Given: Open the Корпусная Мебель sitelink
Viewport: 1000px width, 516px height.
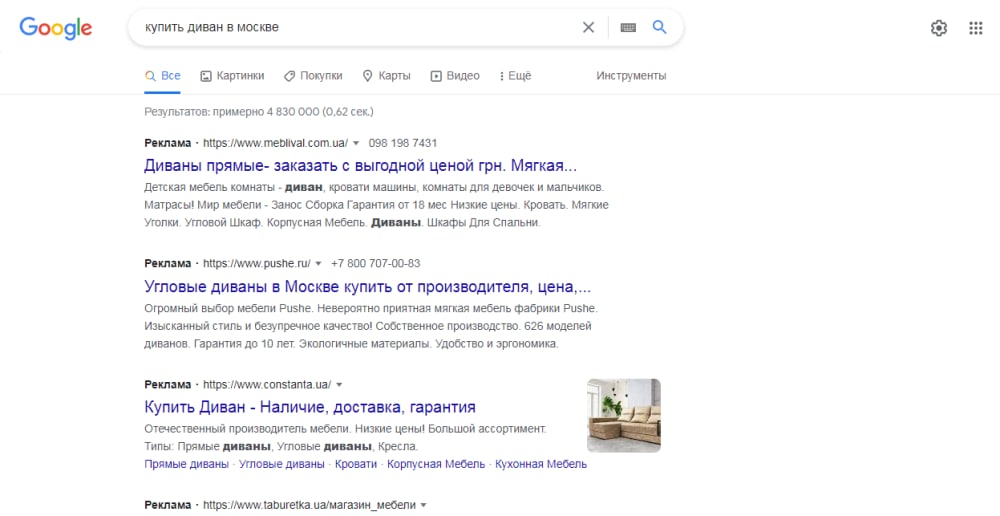Looking at the screenshot, I should pos(436,464).
